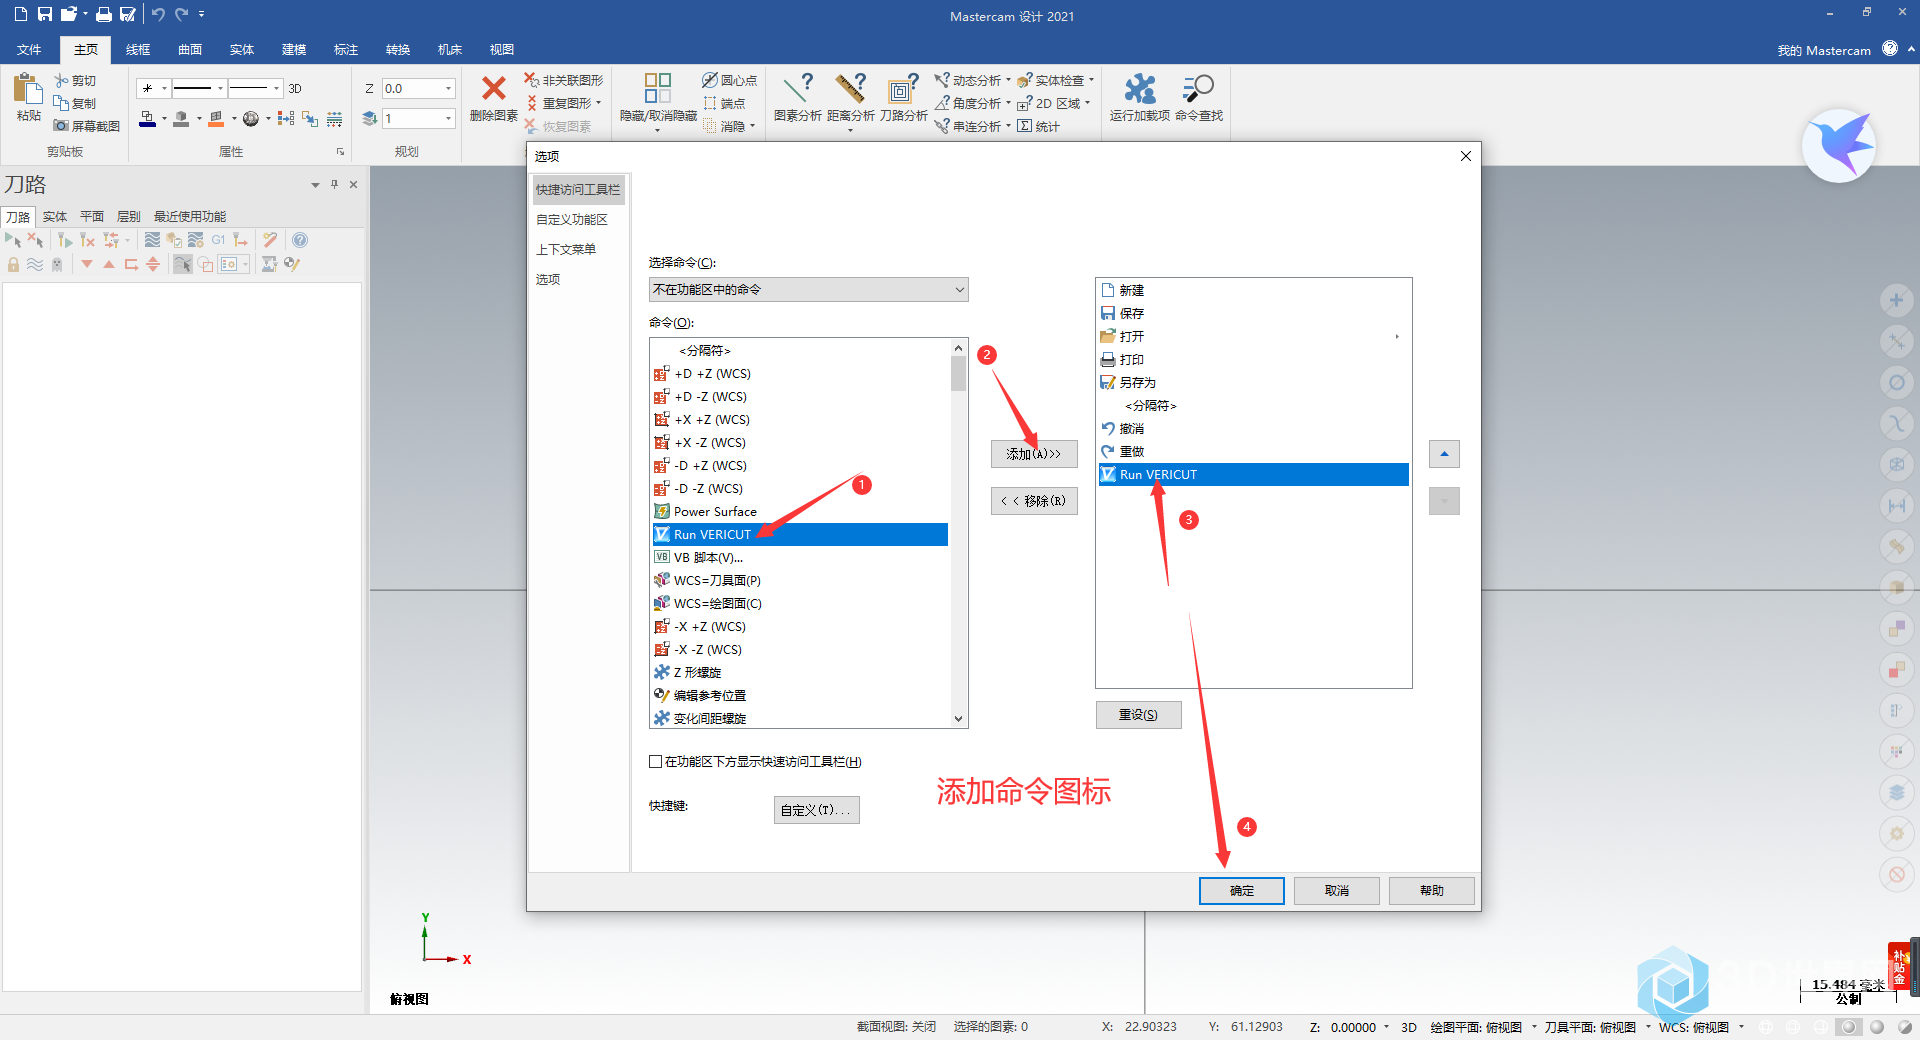Click the Remove (移除) button
The image size is (1920, 1040).
click(1034, 501)
